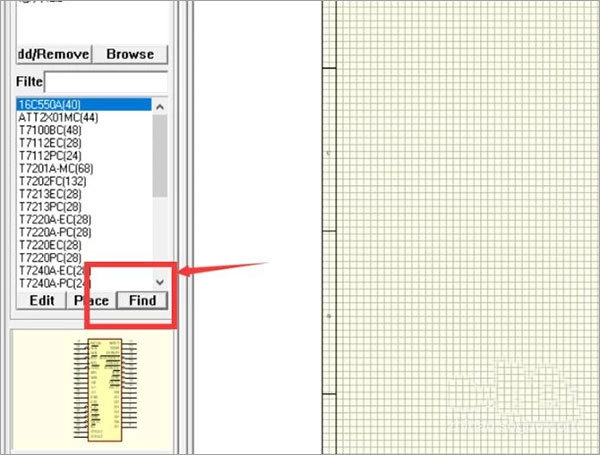Click the Edit button
Screen dimensions: 600x455
coord(41,300)
